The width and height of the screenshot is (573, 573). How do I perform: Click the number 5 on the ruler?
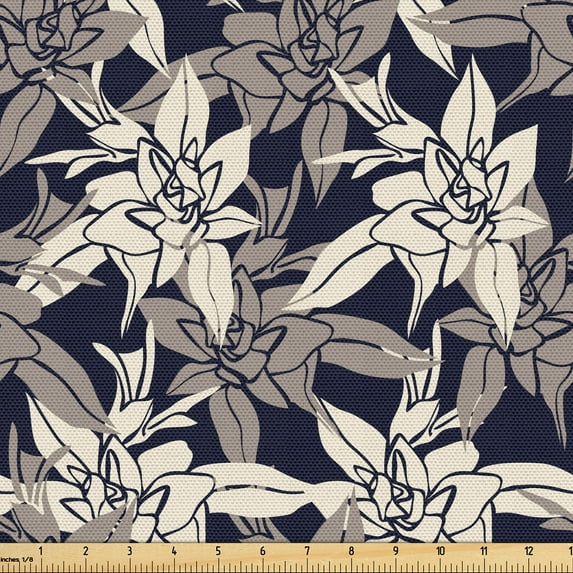click(x=218, y=551)
